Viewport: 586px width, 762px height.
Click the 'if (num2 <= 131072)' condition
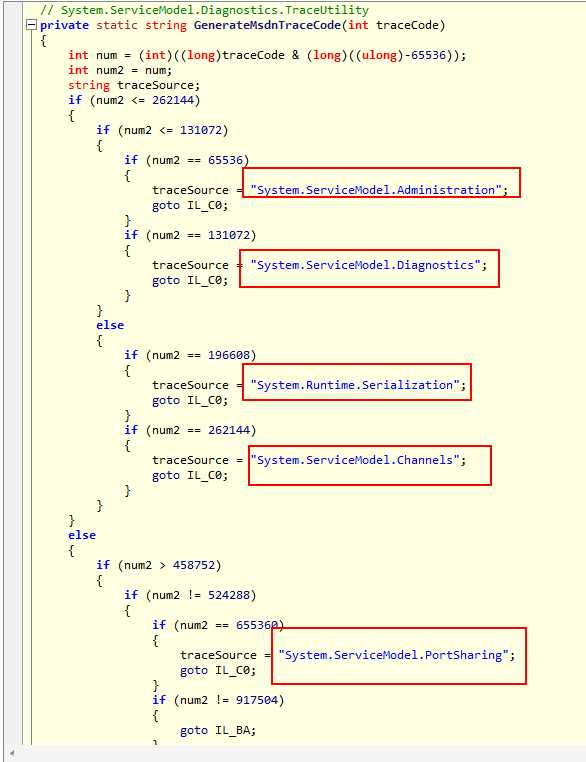coord(162,130)
